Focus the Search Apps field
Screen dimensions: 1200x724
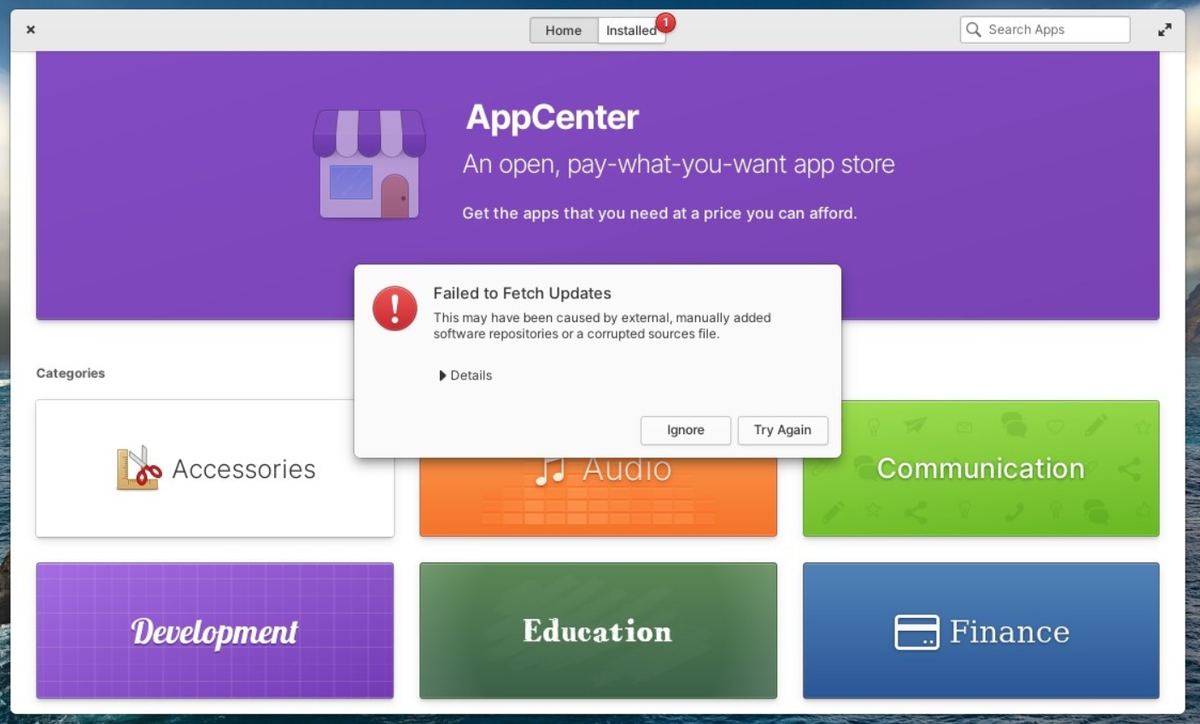pyautogui.click(x=1045, y=30)
